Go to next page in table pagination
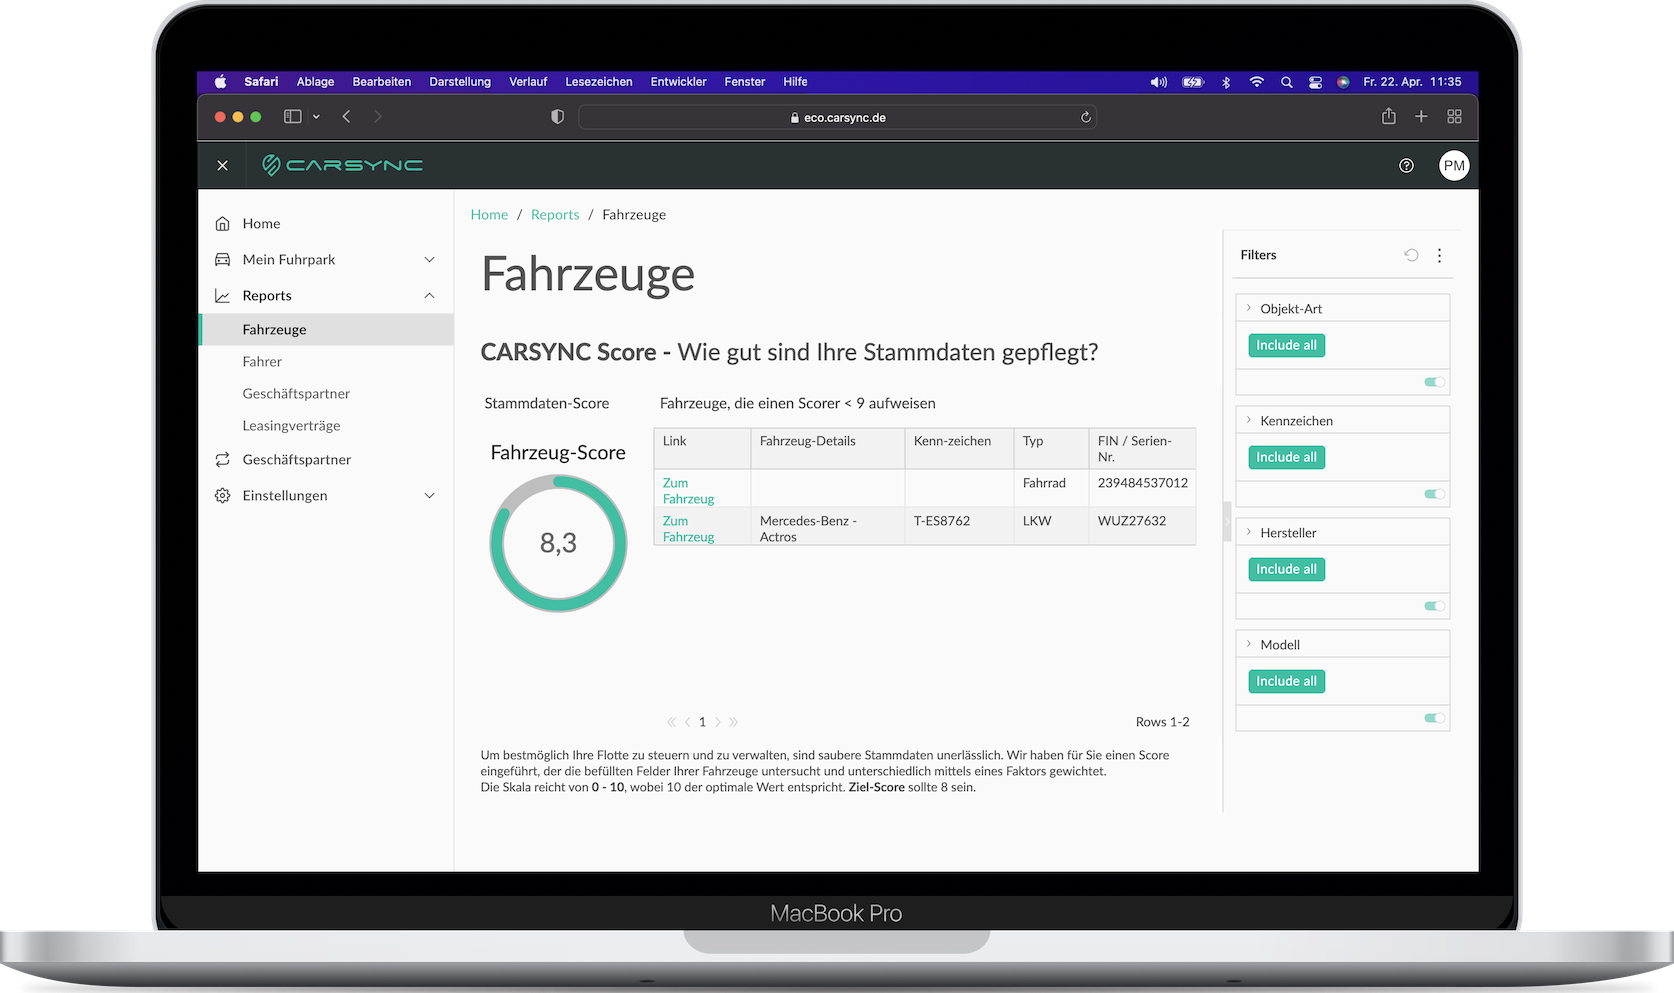 coord(718,722)
